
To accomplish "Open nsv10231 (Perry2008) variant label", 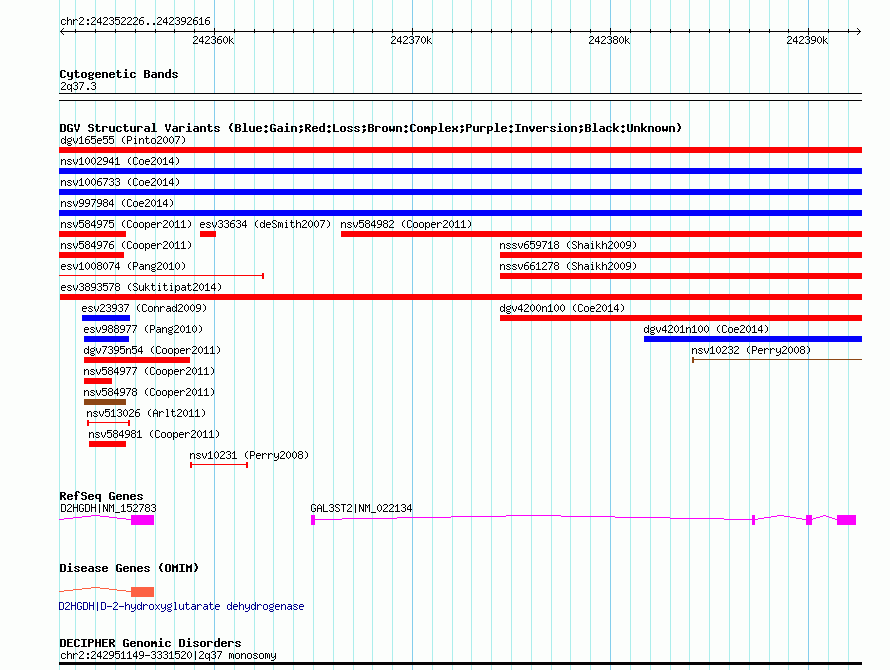I will tap(249, 455).
